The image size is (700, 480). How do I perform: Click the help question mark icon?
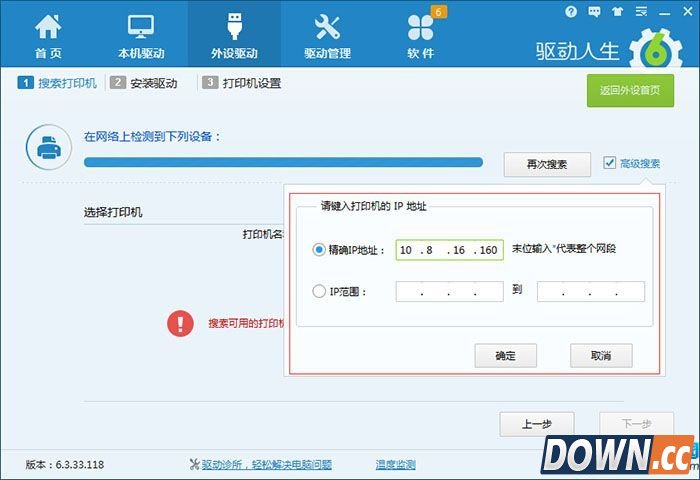(x=571, y=12)
